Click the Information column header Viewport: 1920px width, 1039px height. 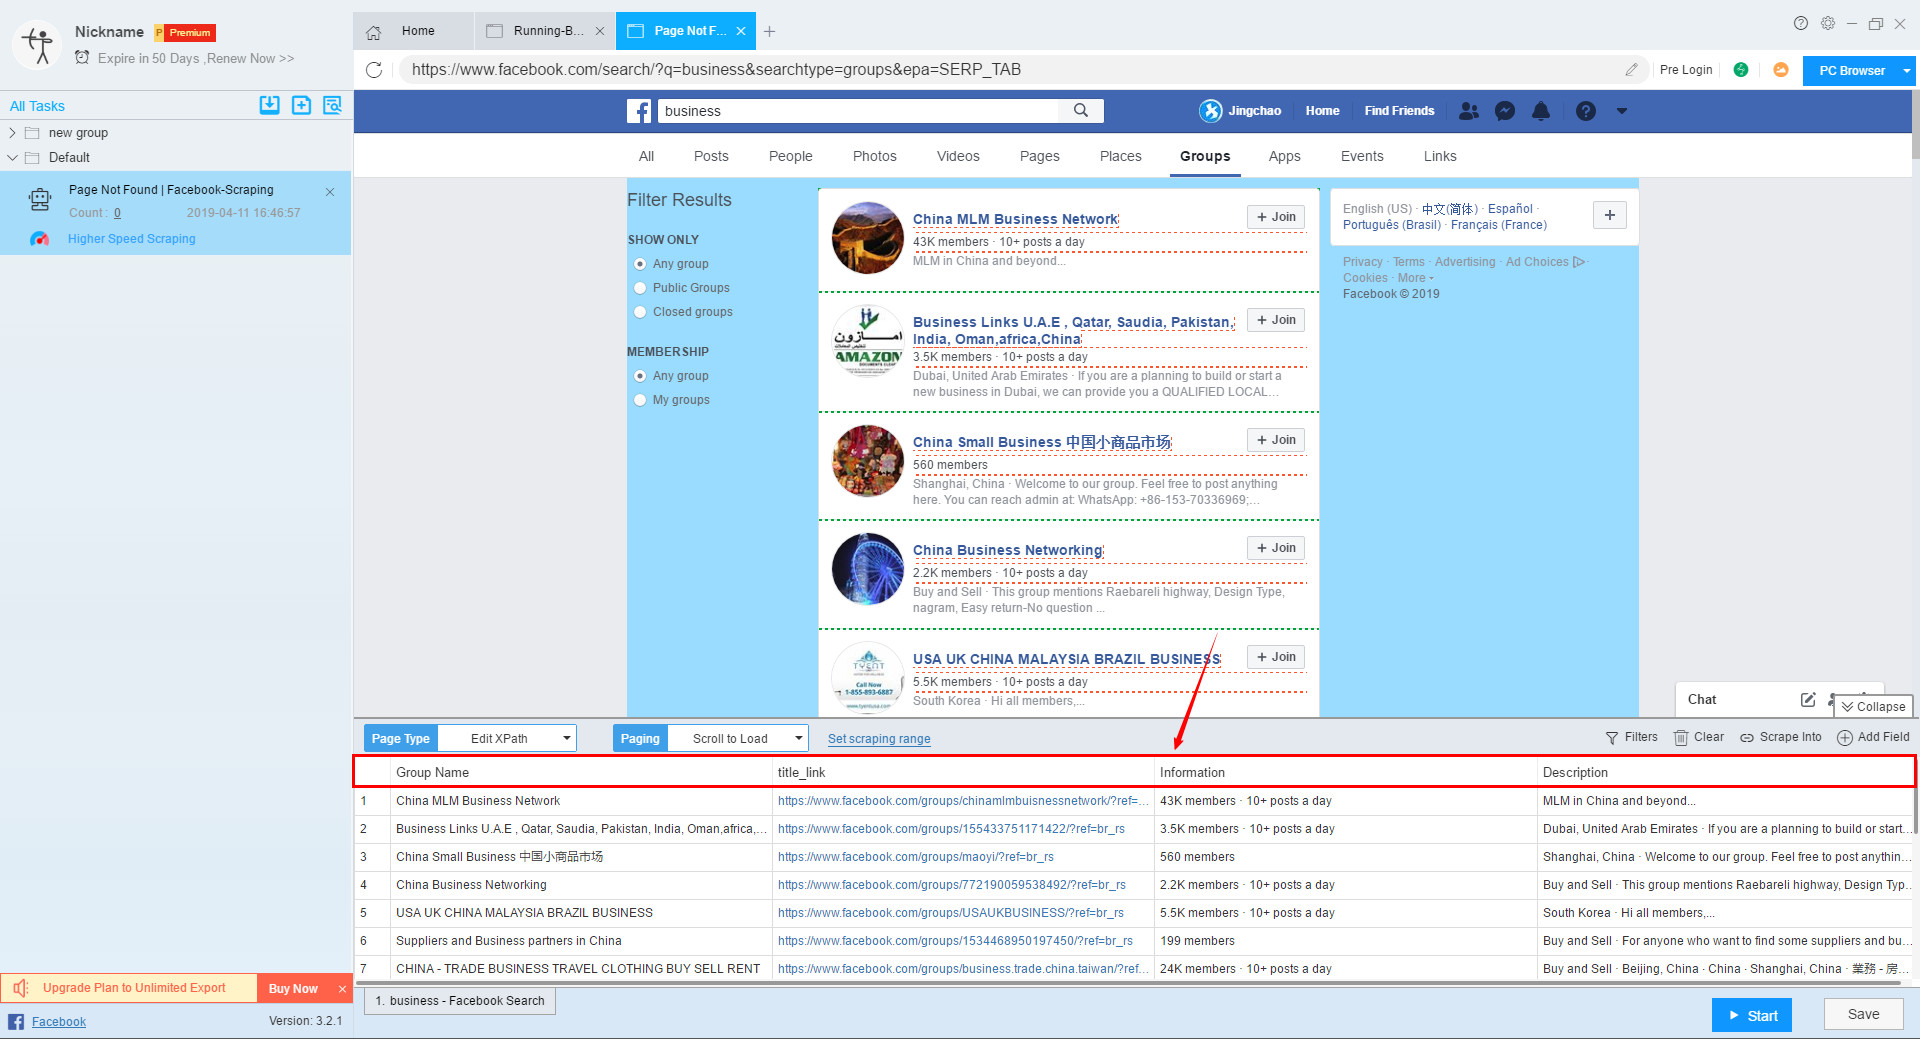1345,772
